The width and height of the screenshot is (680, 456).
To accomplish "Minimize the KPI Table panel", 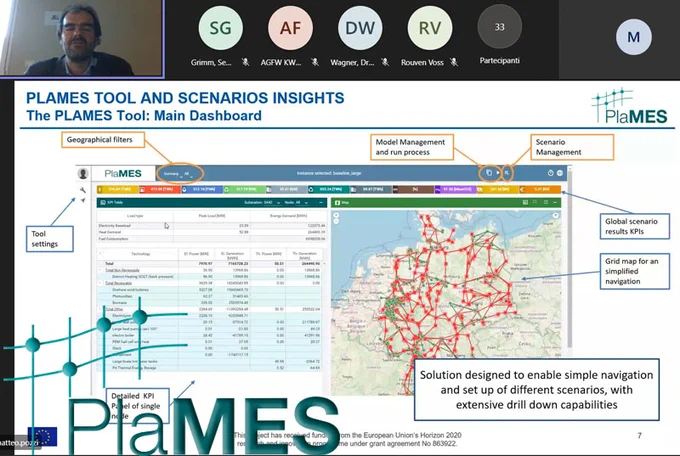I will pyautogui.click(x=321, y=202).
